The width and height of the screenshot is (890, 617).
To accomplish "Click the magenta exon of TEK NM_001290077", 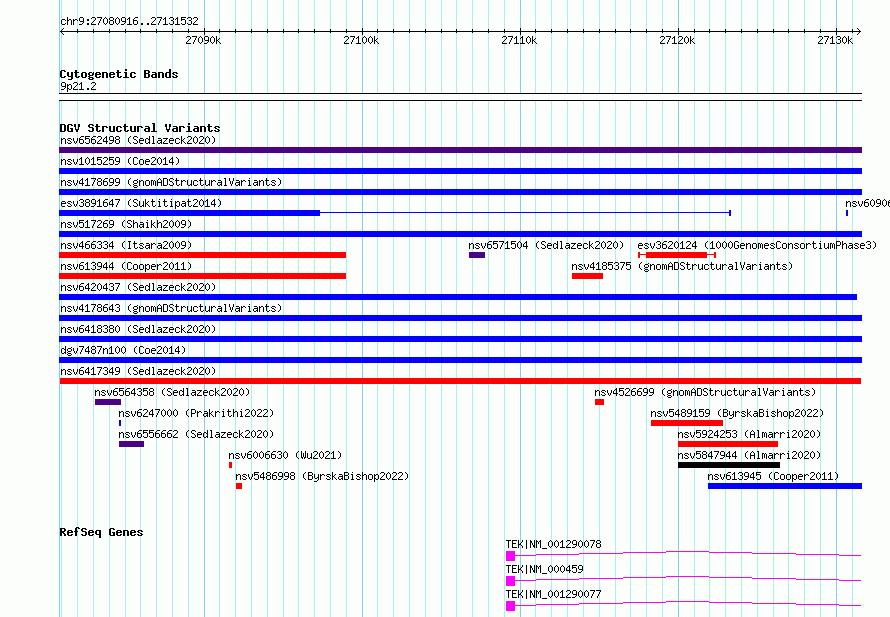I will tap(510, 606).
